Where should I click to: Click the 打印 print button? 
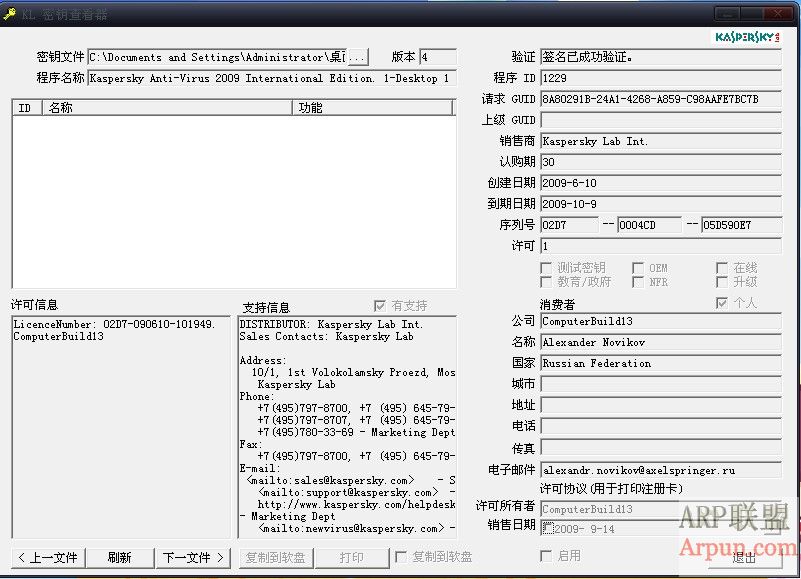[x=353, y=557]
